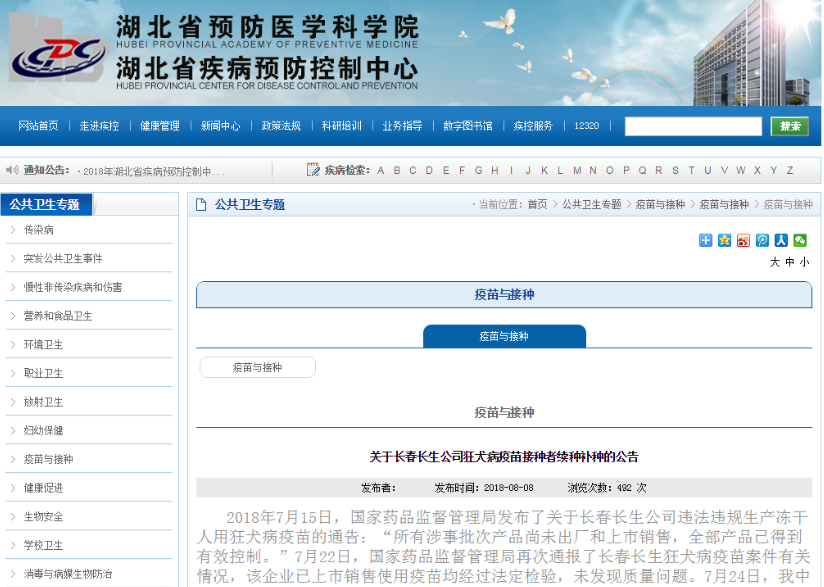
Task: Expand 突发公共卫生事件 sidebar category
Action: [x=63, y=259]
